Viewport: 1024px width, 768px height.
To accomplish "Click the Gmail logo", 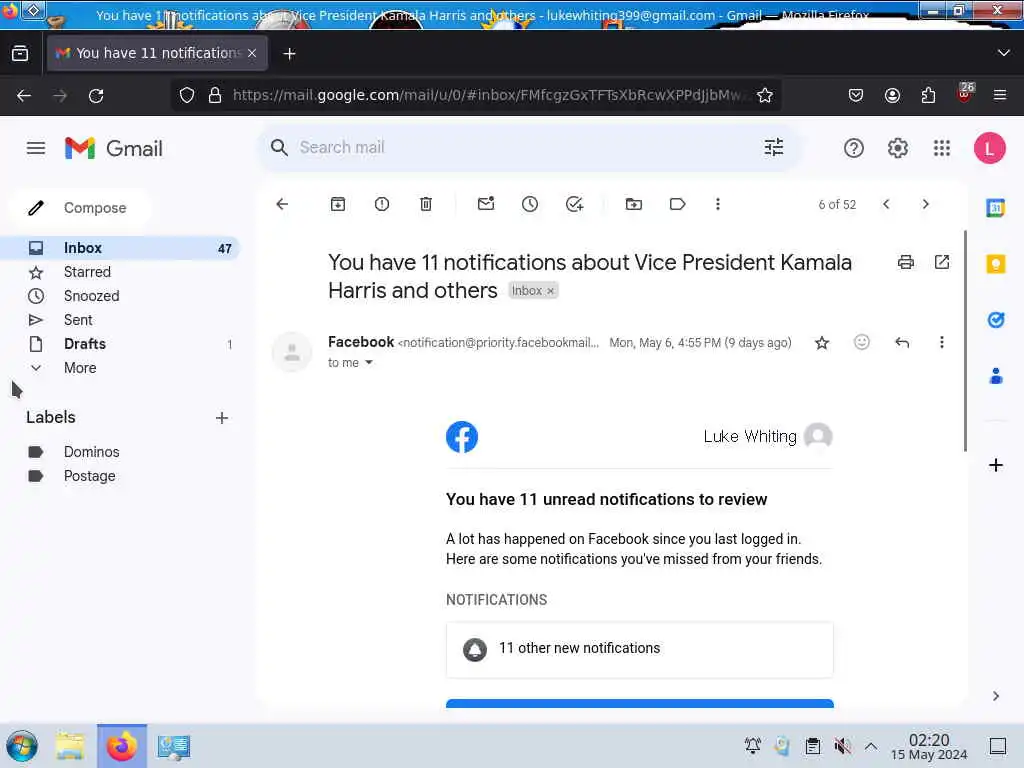I will (x=114, y=148).
